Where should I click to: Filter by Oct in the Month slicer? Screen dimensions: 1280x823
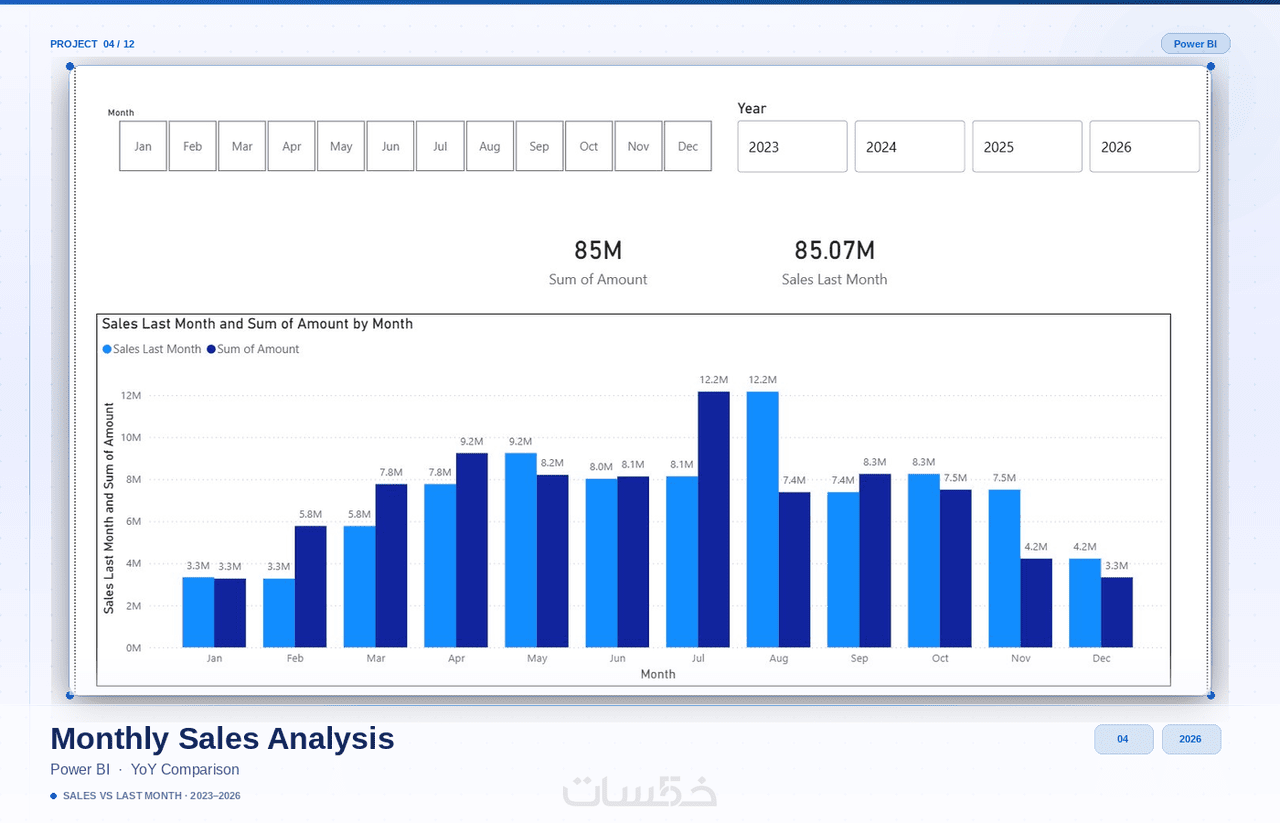coord(589,146)
